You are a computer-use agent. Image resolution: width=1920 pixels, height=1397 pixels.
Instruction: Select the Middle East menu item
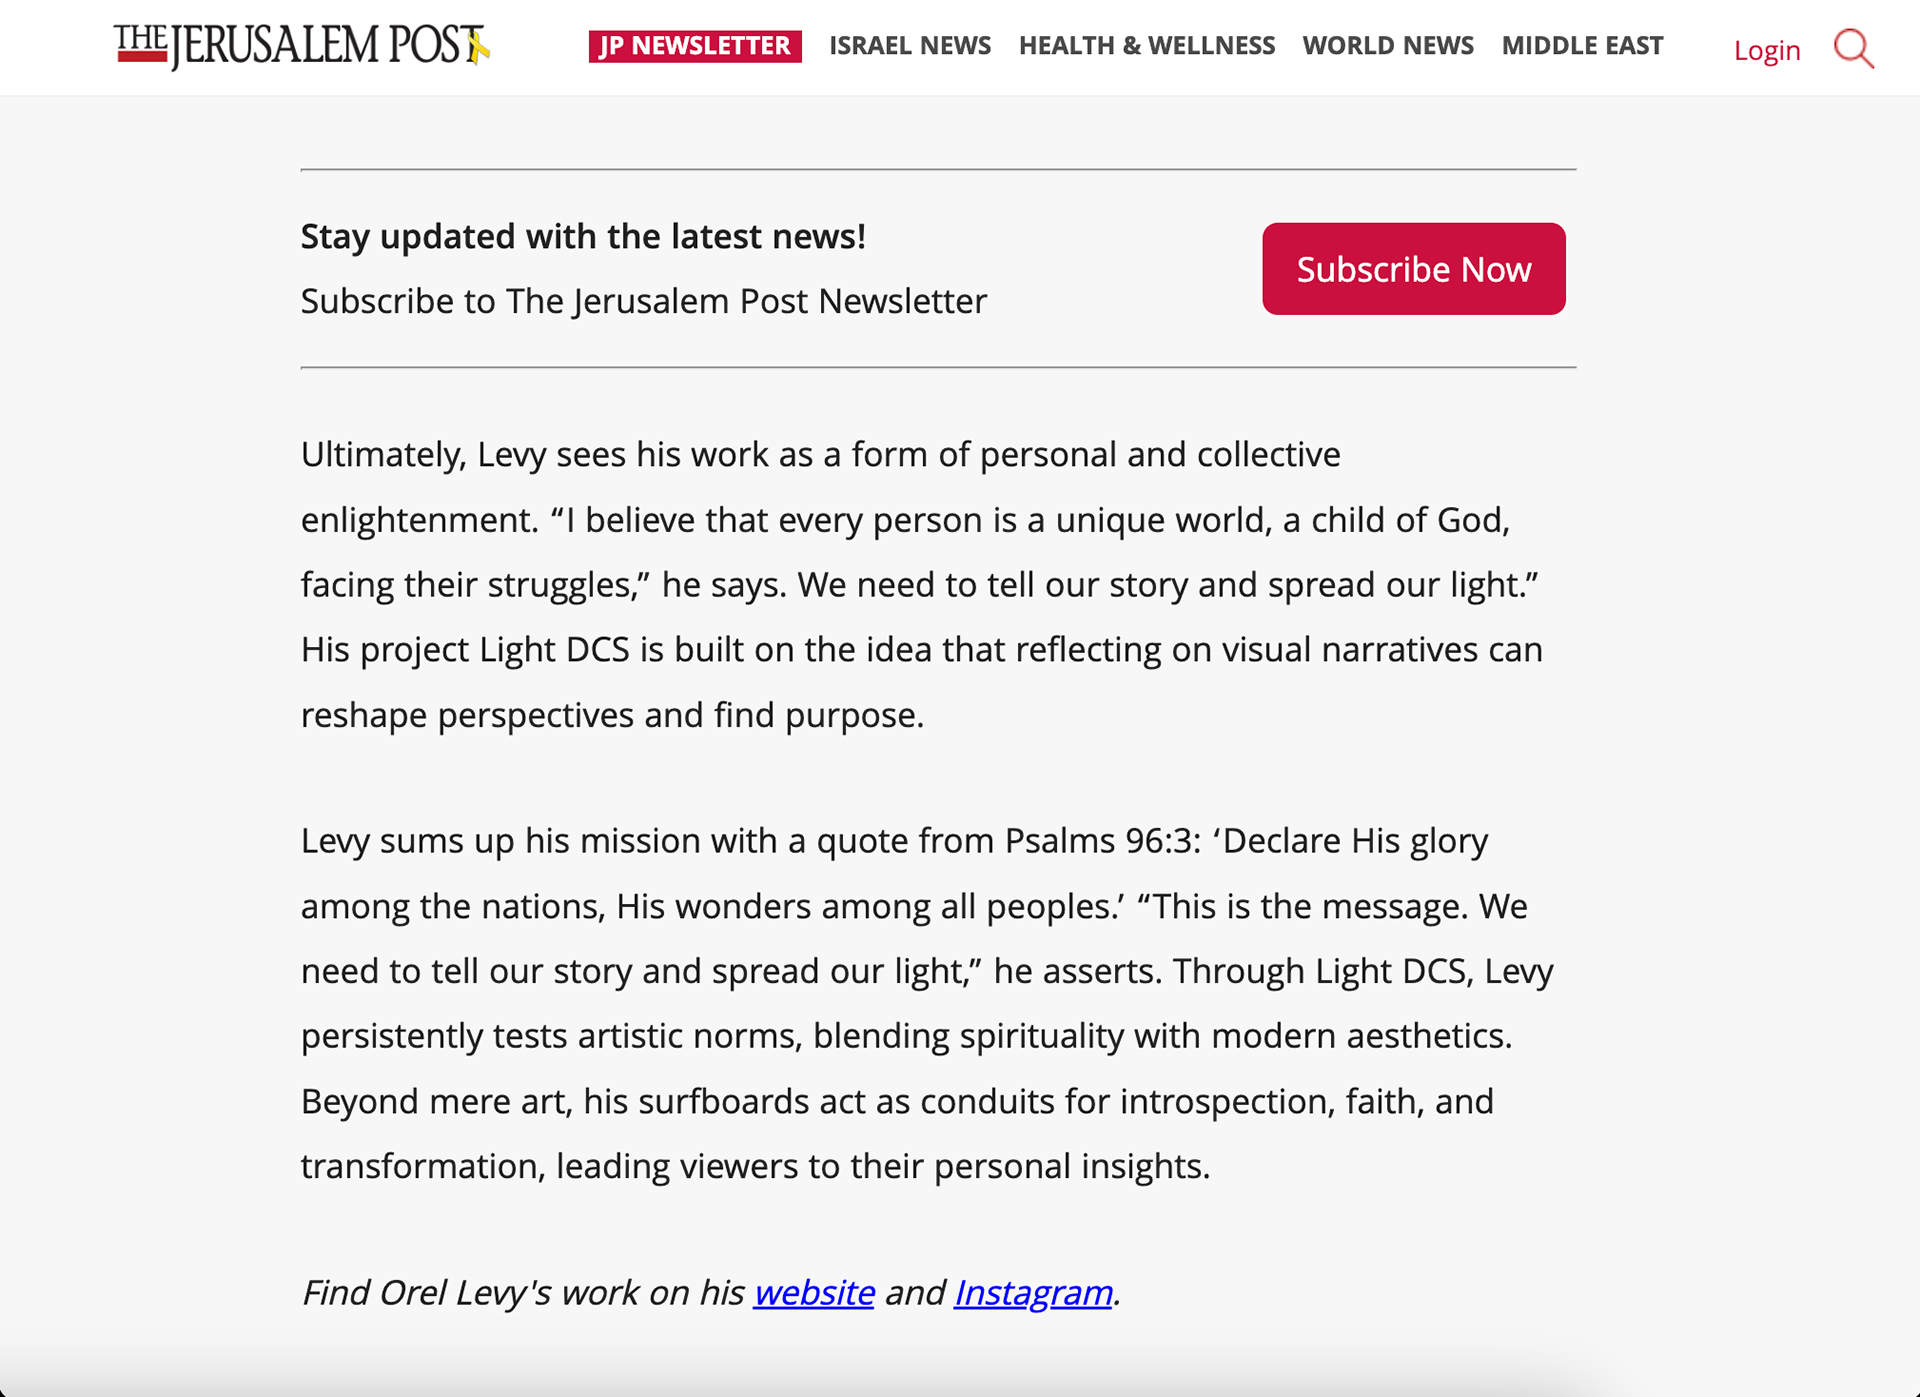click(x=1582, y=46)
